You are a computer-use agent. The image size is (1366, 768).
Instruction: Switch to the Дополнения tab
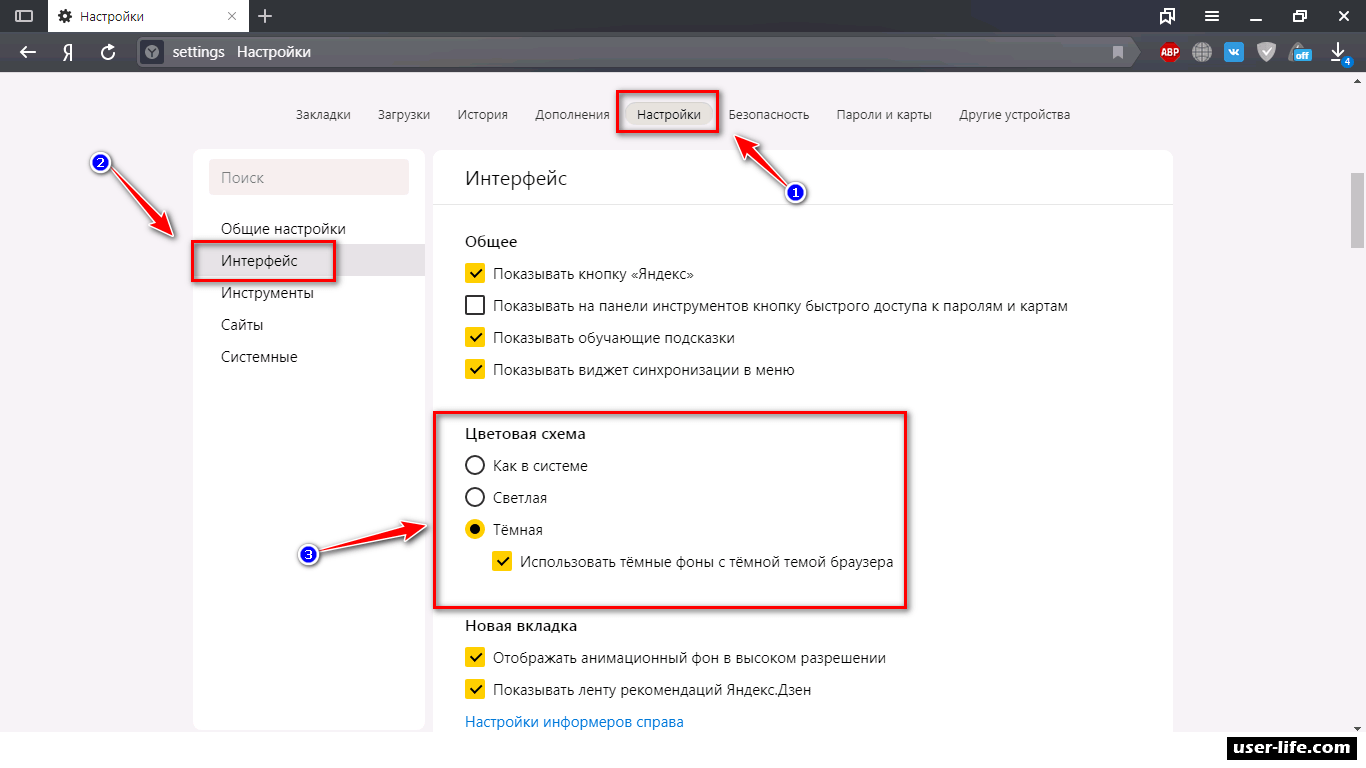572,114
